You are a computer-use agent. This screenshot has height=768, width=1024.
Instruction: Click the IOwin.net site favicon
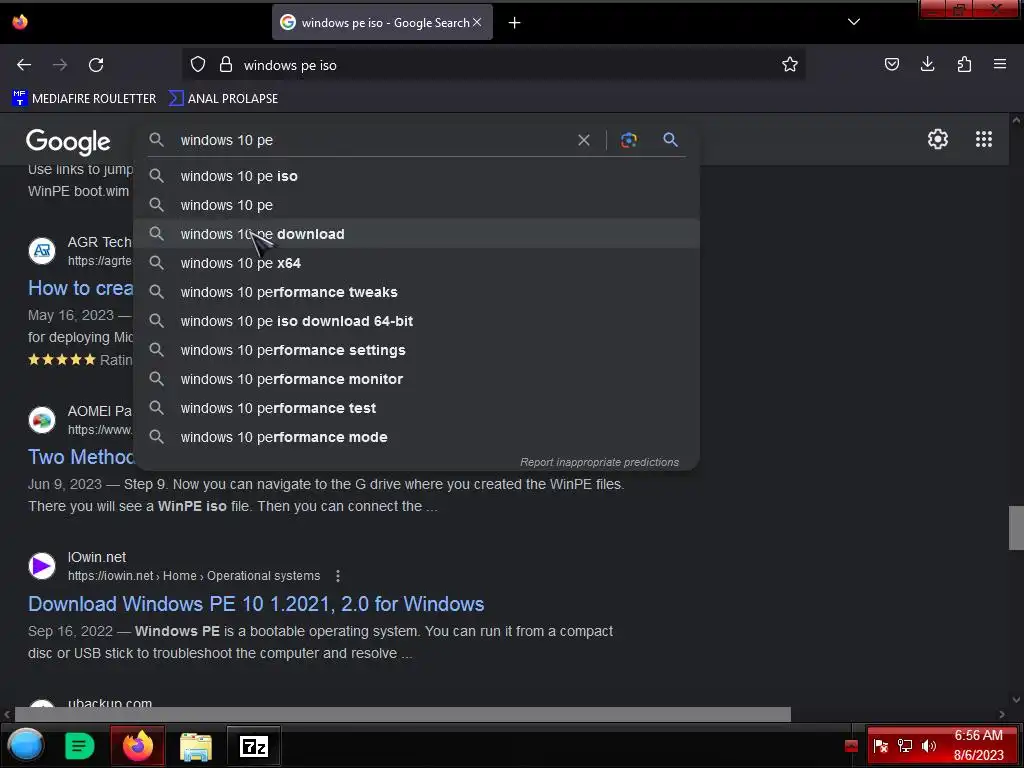click(x=42, y=566)
